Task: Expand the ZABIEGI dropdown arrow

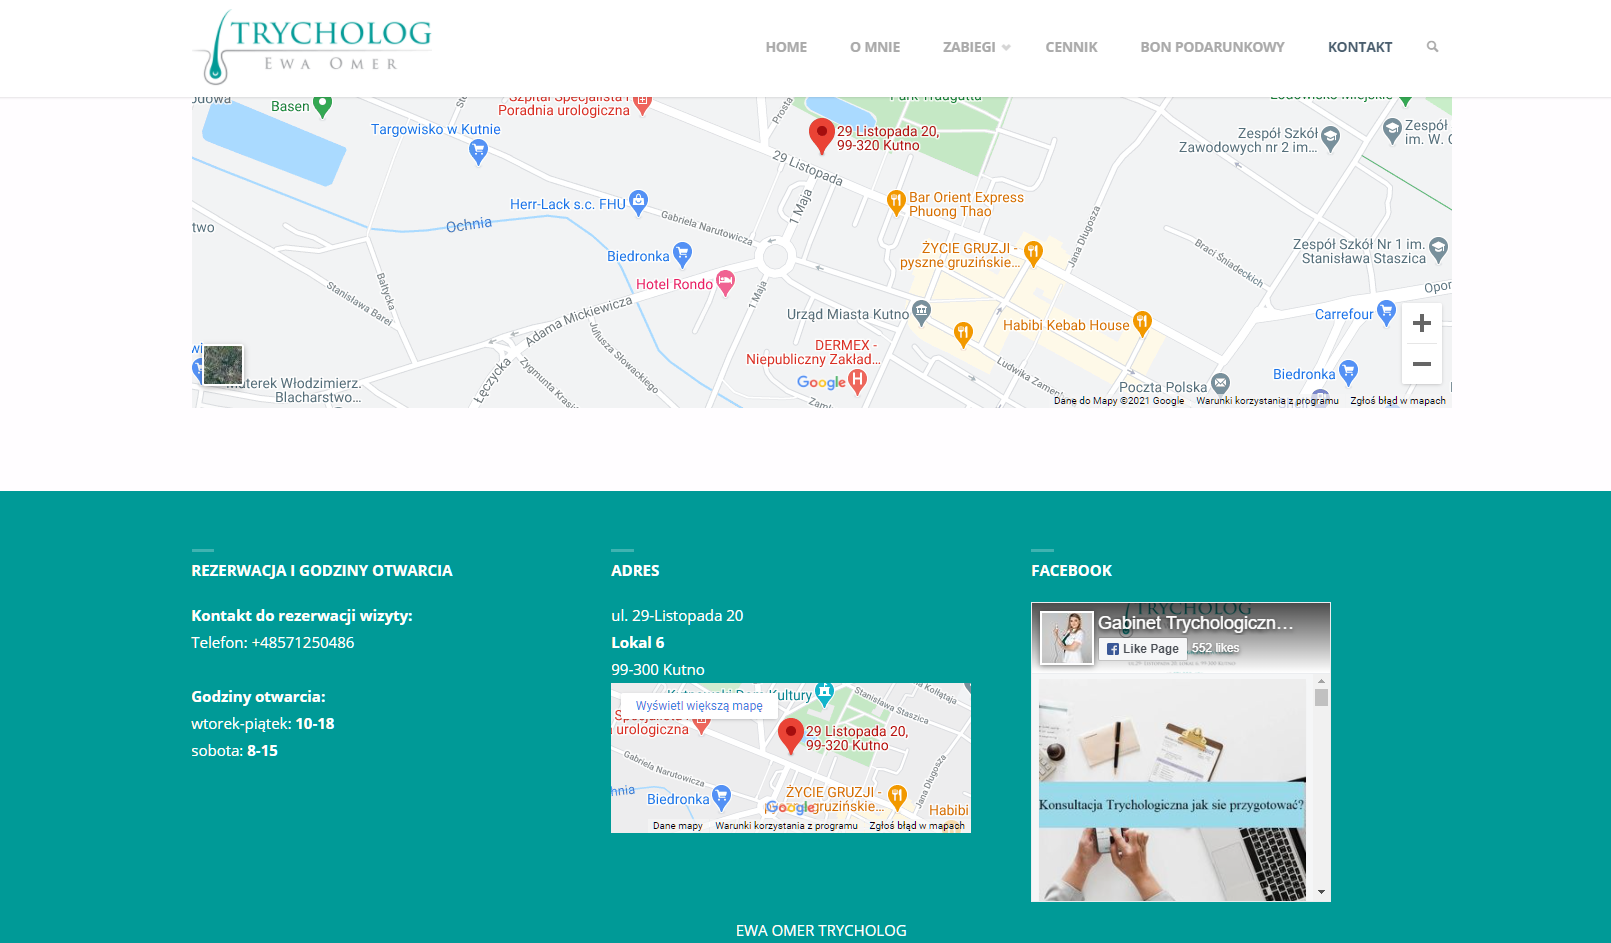Action: (x=1006, y=48)
